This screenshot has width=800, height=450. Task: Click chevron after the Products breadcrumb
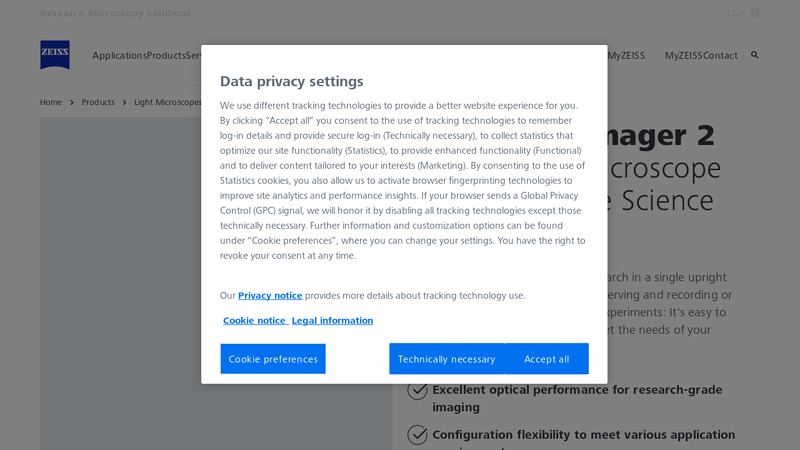(x=125, y=102)
